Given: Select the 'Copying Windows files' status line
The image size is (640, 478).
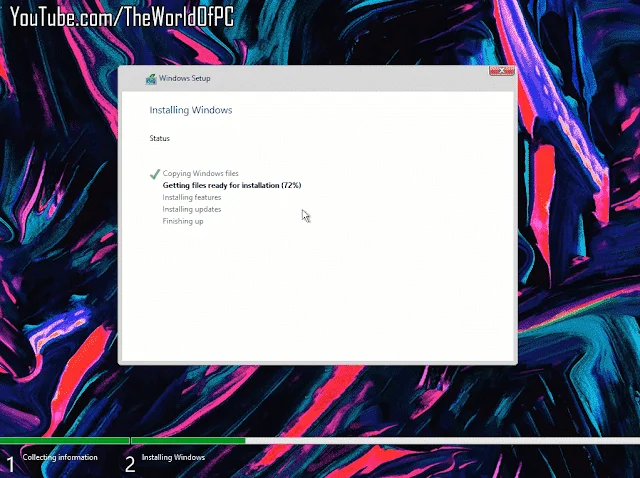Looking at the screenshot, I should [200, 173].
